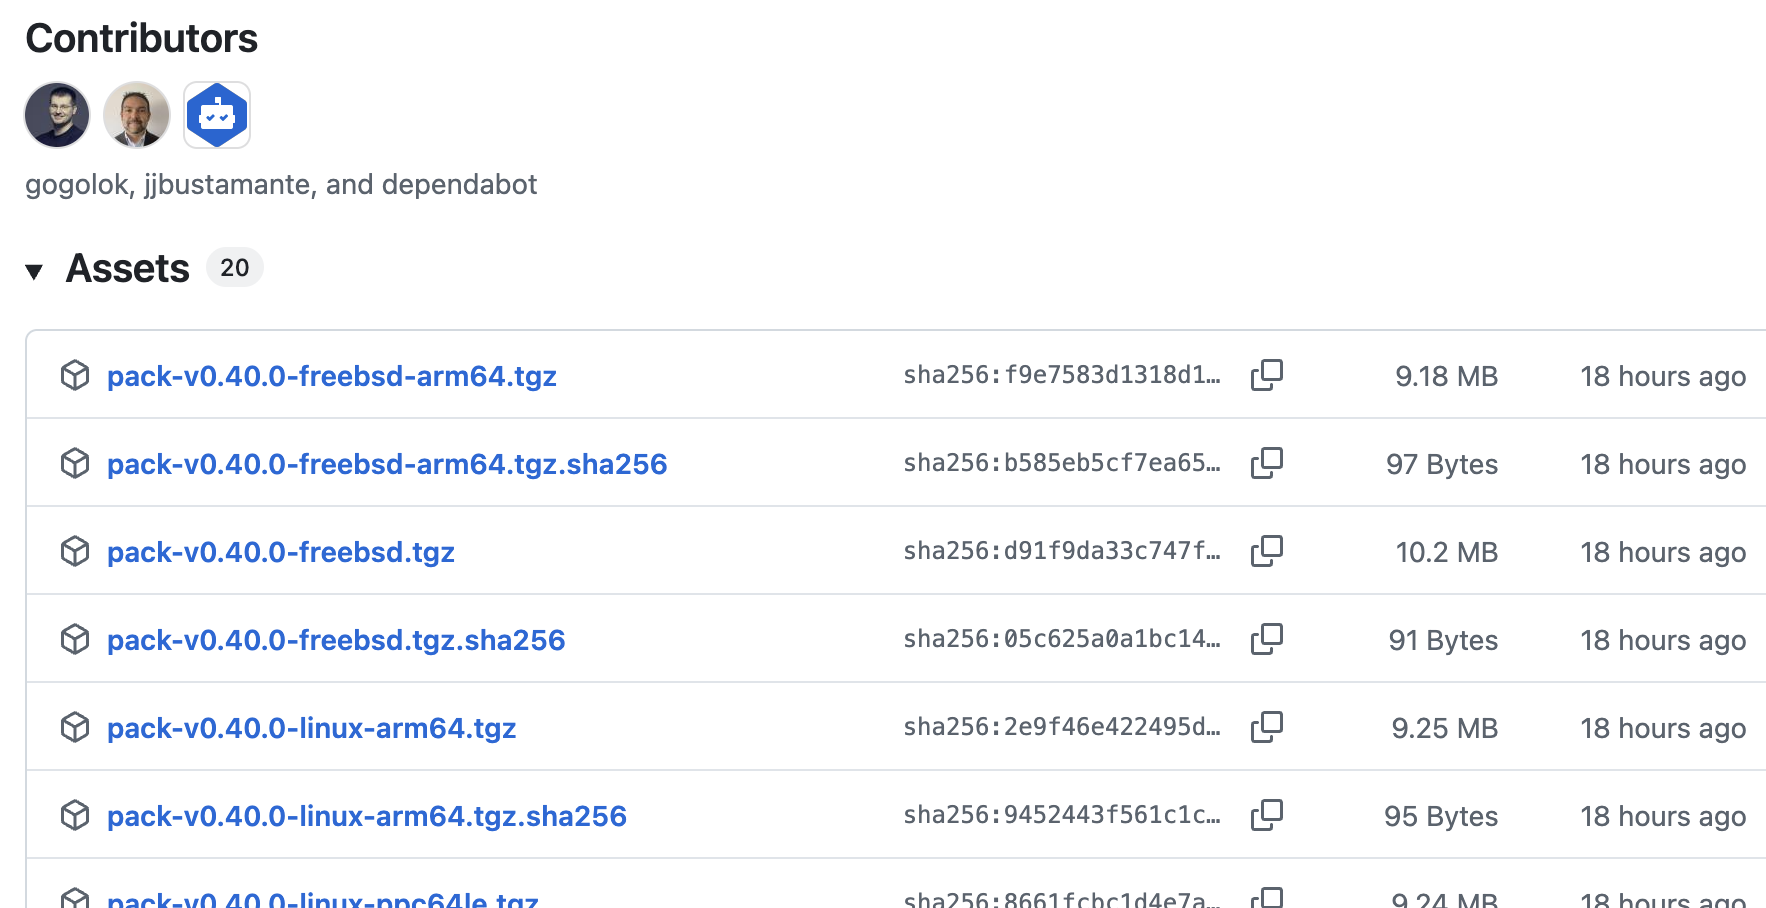Download pack-v0.40.0-linux-arm64.tgz
The image size is (1766, 908).
[x=311, y=728]
